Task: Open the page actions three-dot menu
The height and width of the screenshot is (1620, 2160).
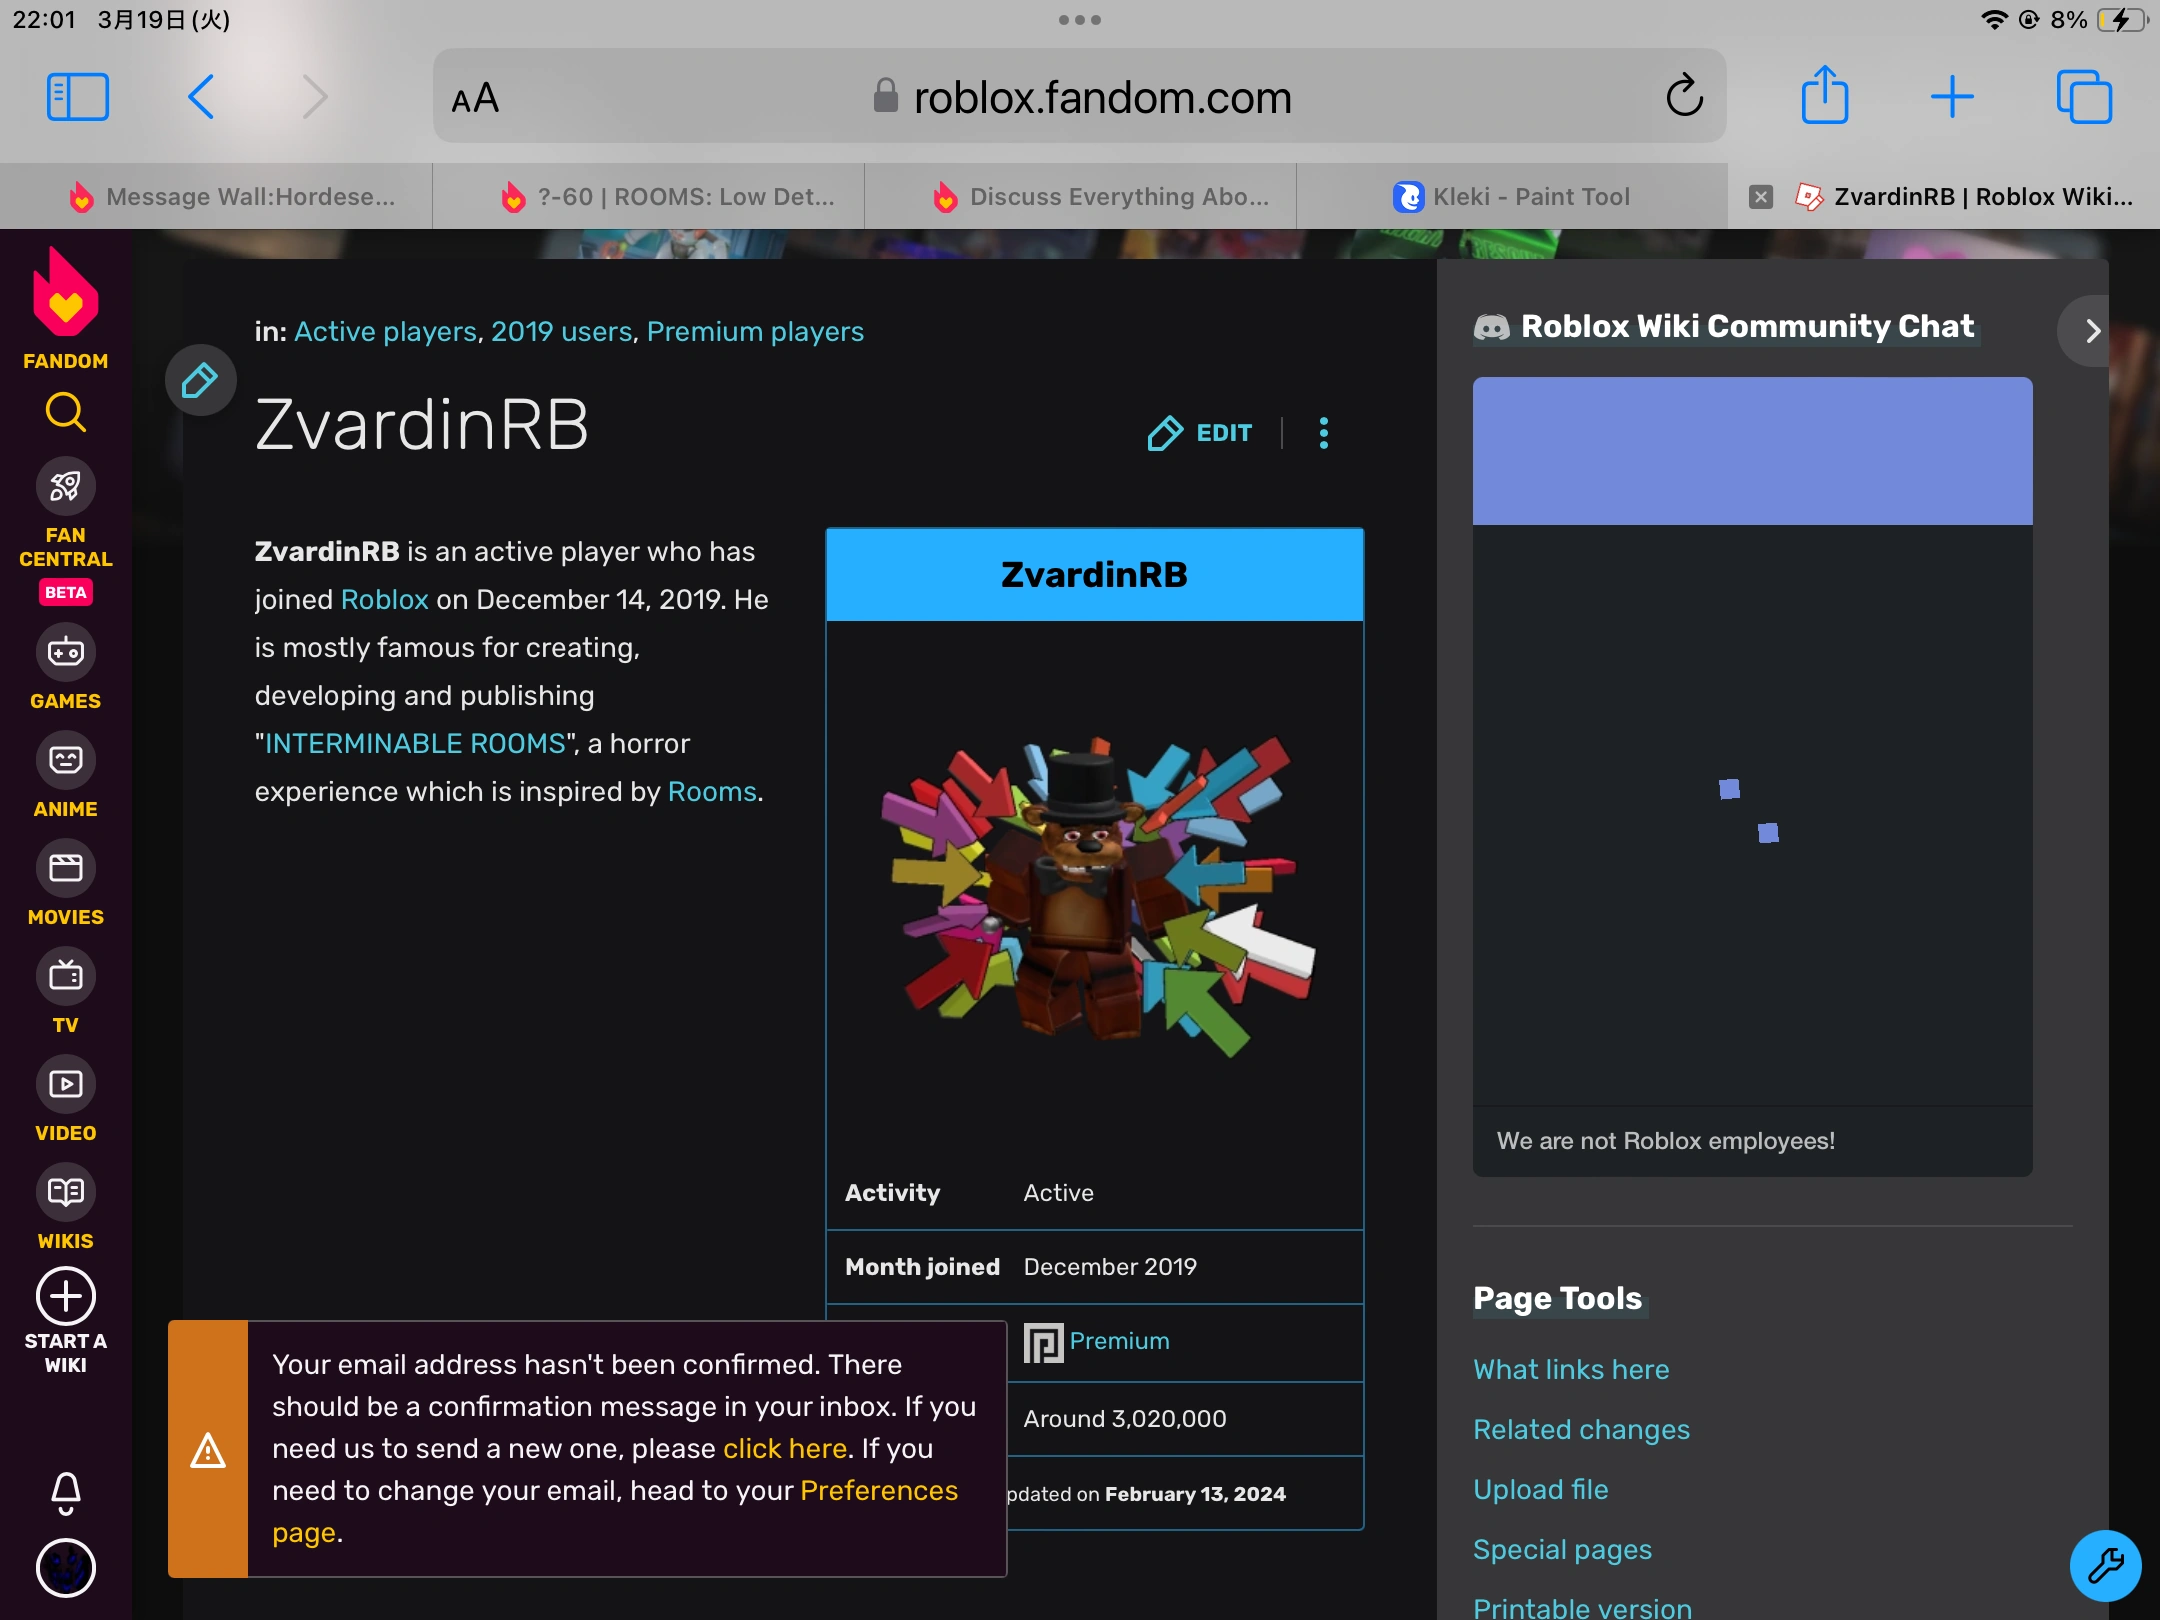Action: coord(1324,433)
